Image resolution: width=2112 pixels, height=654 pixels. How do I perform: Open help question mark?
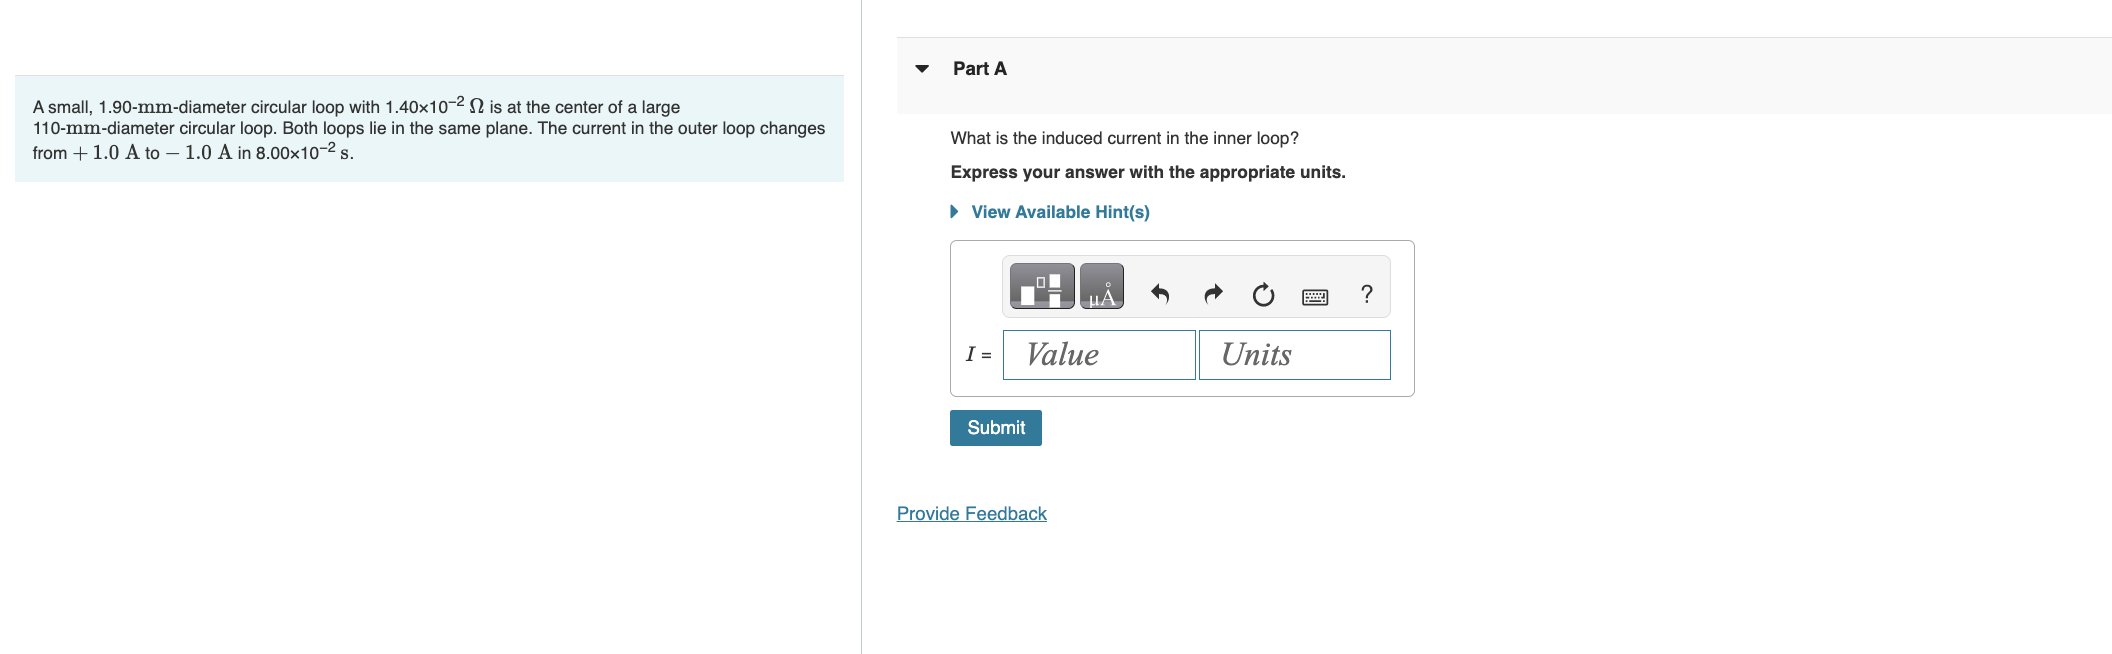coord(1367,294)
